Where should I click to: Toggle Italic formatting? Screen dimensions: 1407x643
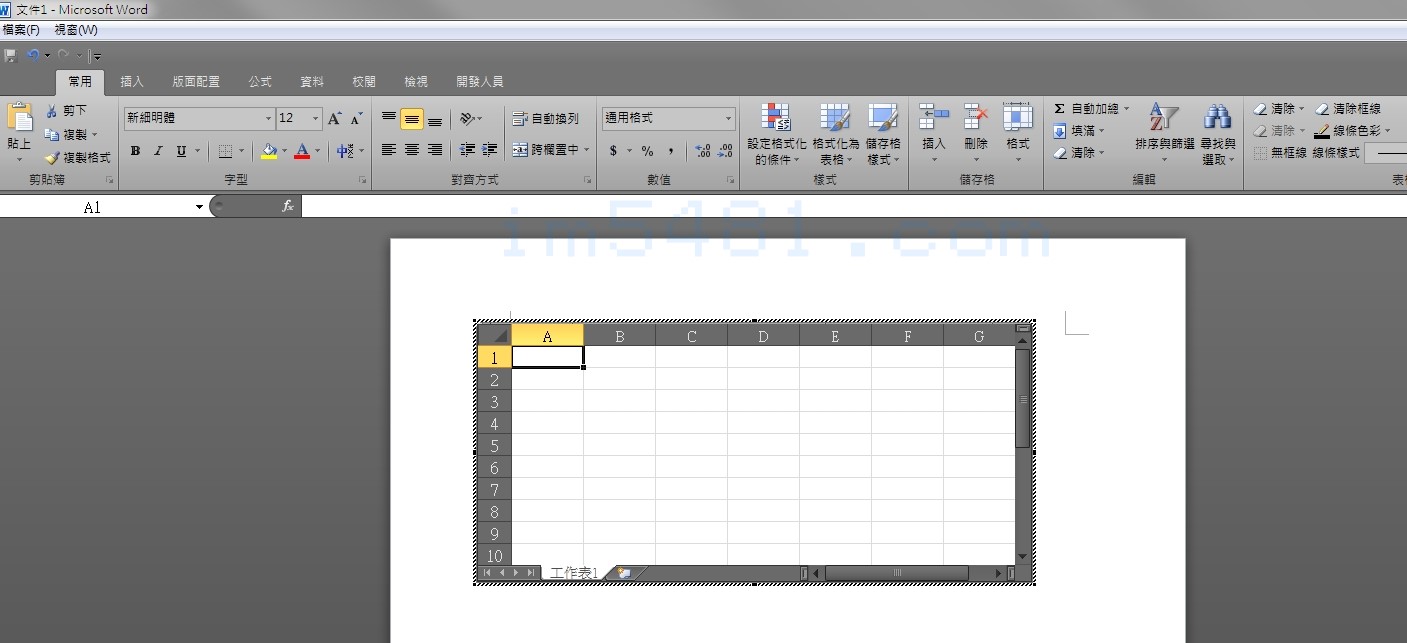point(158,151)
